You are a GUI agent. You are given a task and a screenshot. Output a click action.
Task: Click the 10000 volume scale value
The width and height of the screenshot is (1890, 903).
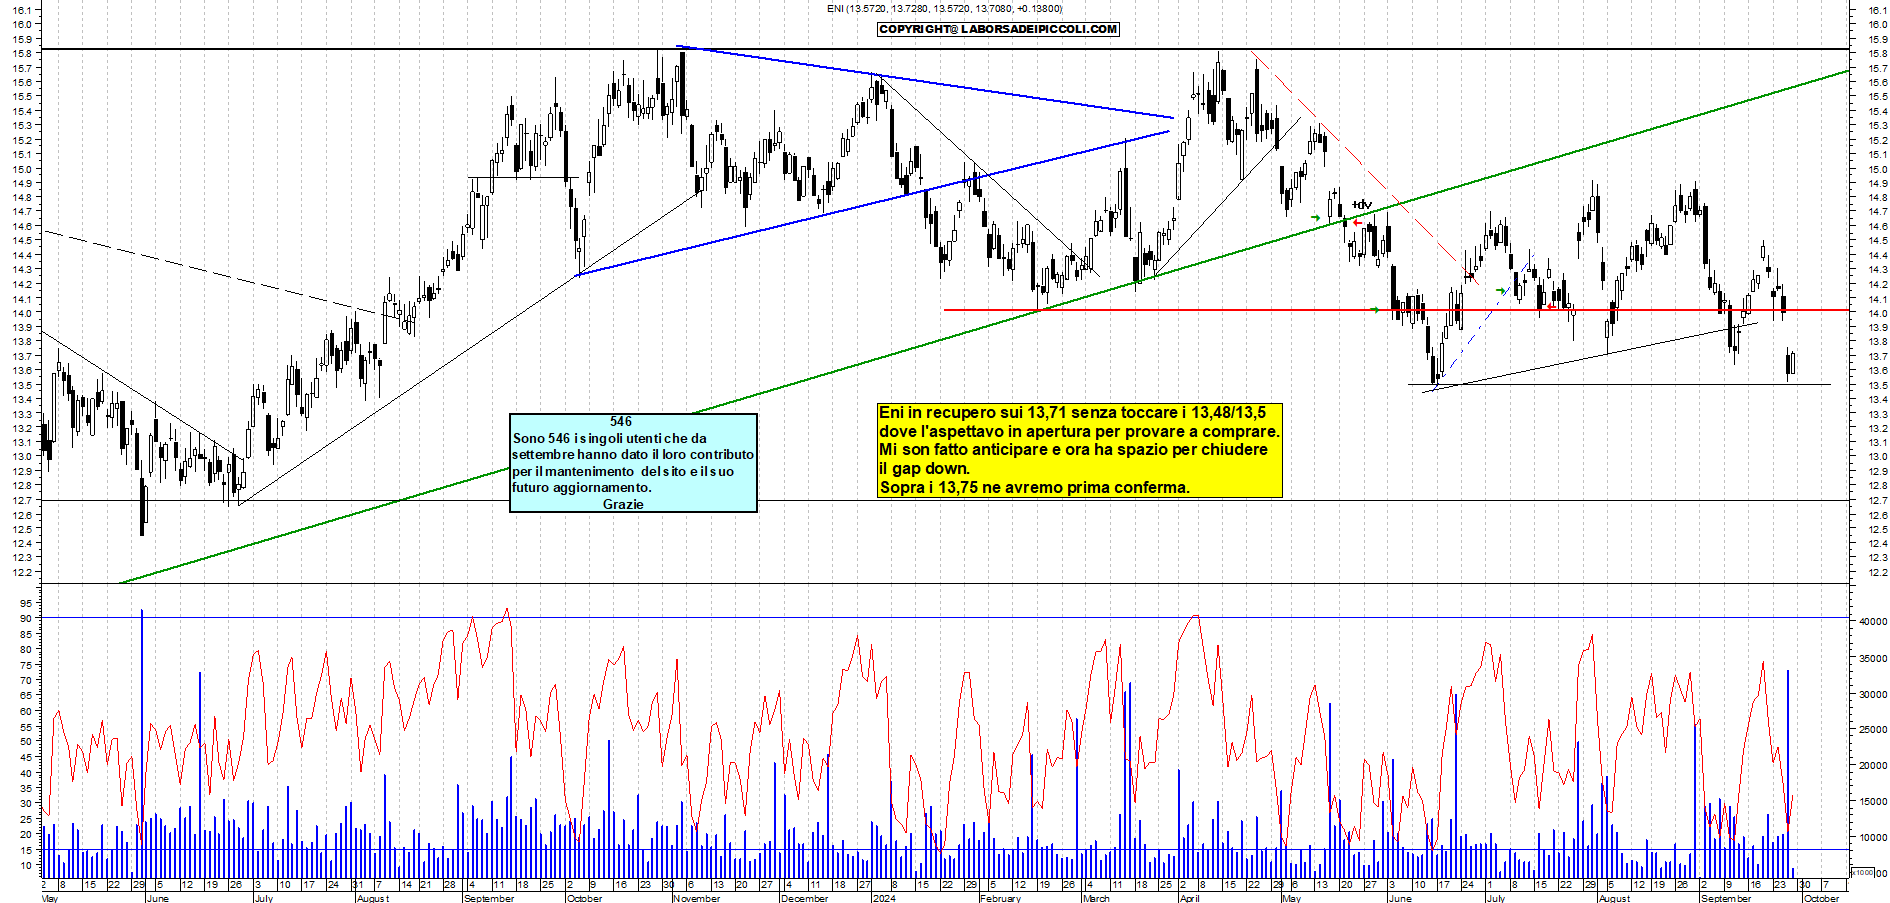[x=1873, y=838]
